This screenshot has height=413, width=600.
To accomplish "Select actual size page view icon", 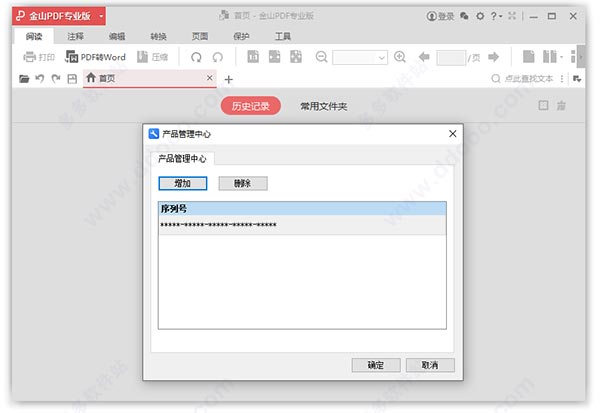I will tap(253, 57).
